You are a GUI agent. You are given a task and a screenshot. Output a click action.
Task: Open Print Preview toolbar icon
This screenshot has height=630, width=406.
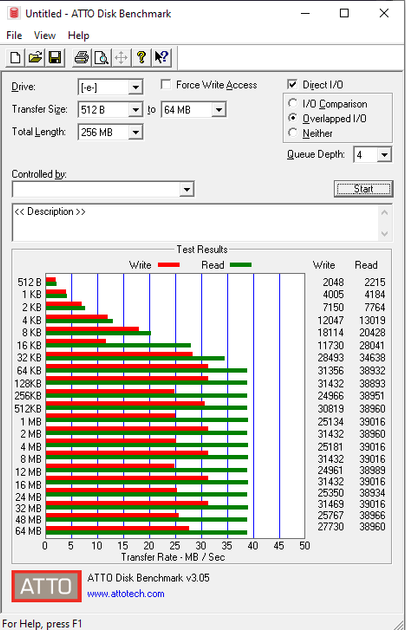click(101, 58)
